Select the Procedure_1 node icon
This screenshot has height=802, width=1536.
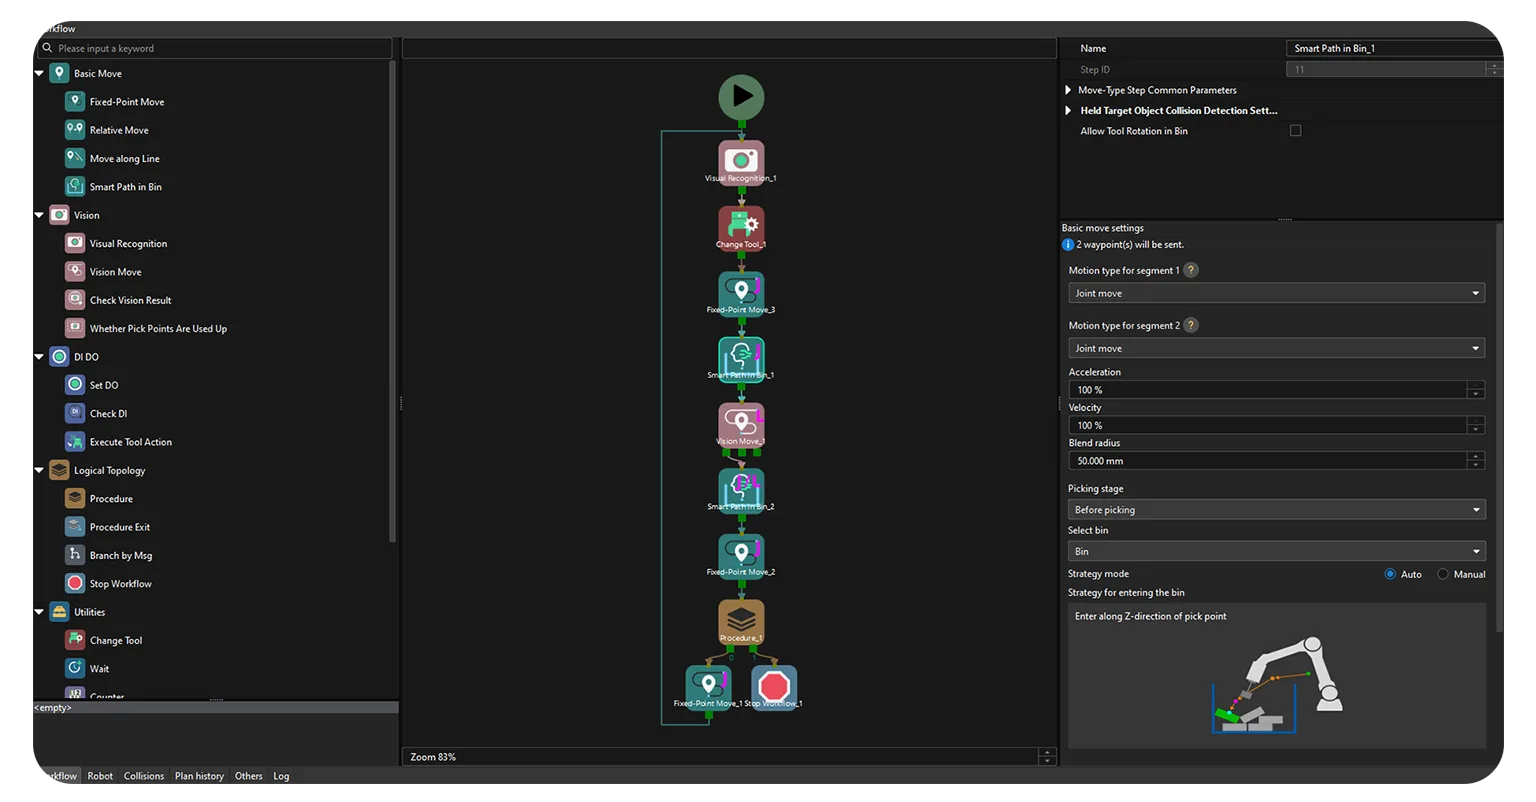tap(741, 621)
